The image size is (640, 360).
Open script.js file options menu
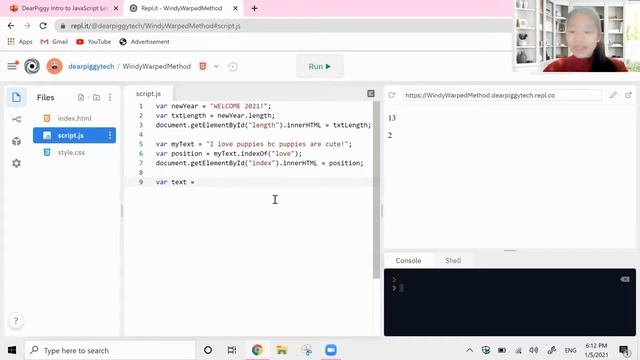pos(110,135)
